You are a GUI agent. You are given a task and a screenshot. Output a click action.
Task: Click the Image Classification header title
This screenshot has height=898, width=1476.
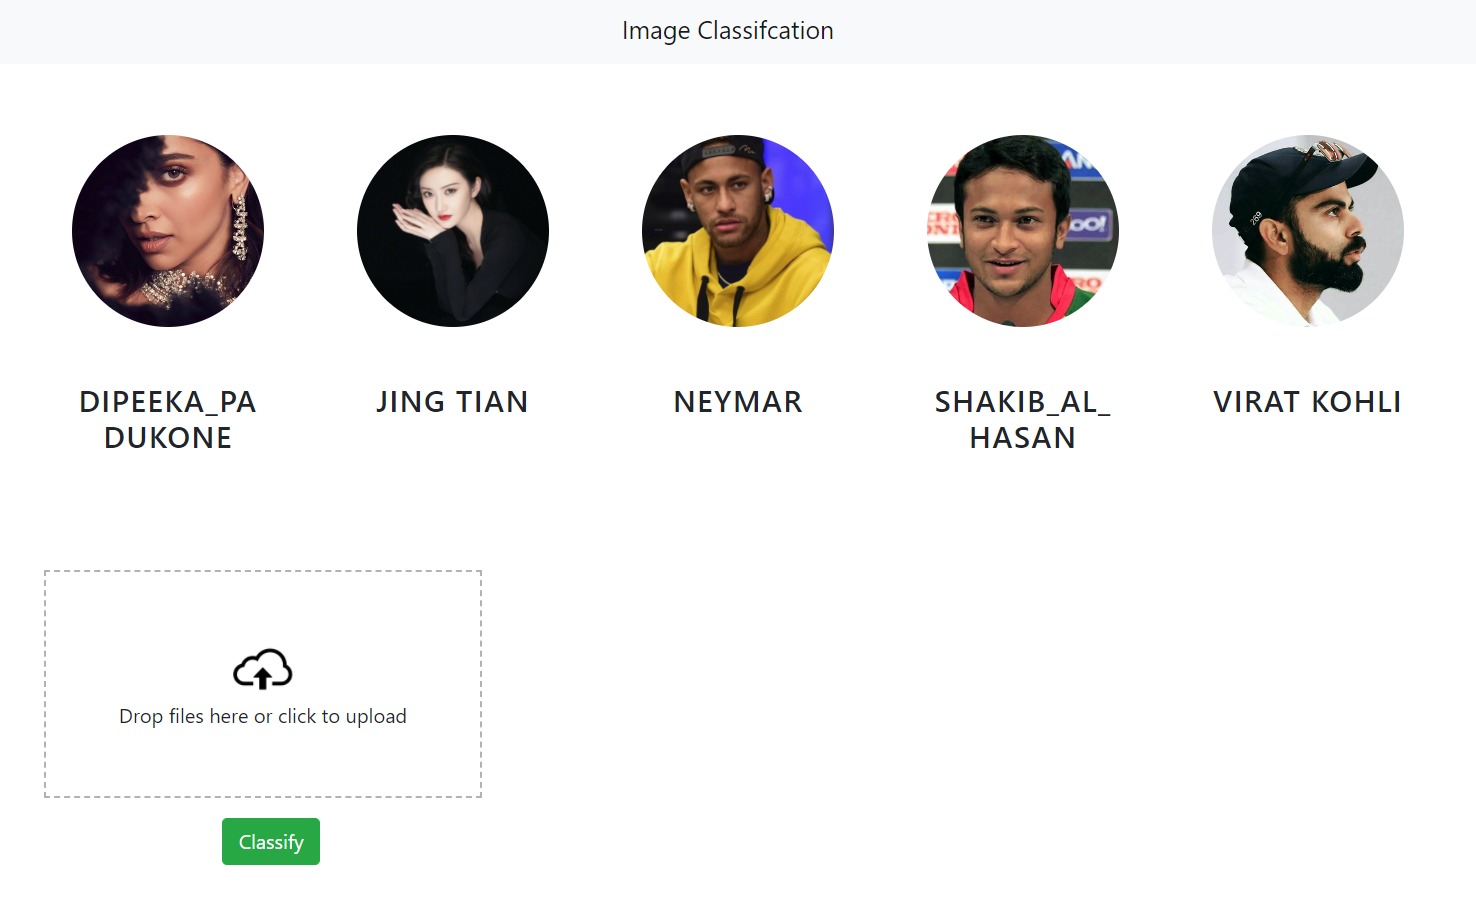[x=728, y=31]
